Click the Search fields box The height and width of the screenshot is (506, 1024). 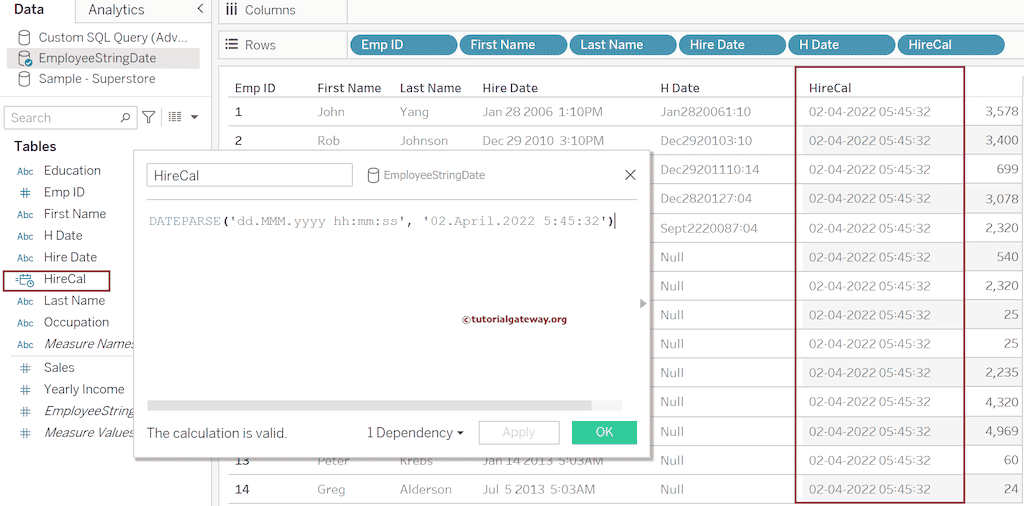coord(71,118)
